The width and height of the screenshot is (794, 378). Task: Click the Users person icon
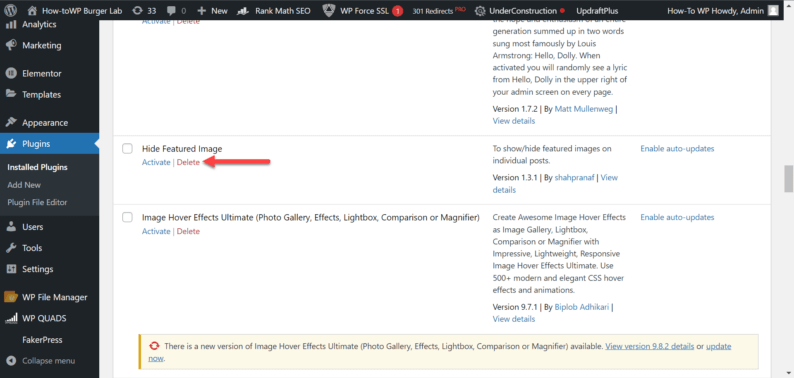click(x=11, y=227)
